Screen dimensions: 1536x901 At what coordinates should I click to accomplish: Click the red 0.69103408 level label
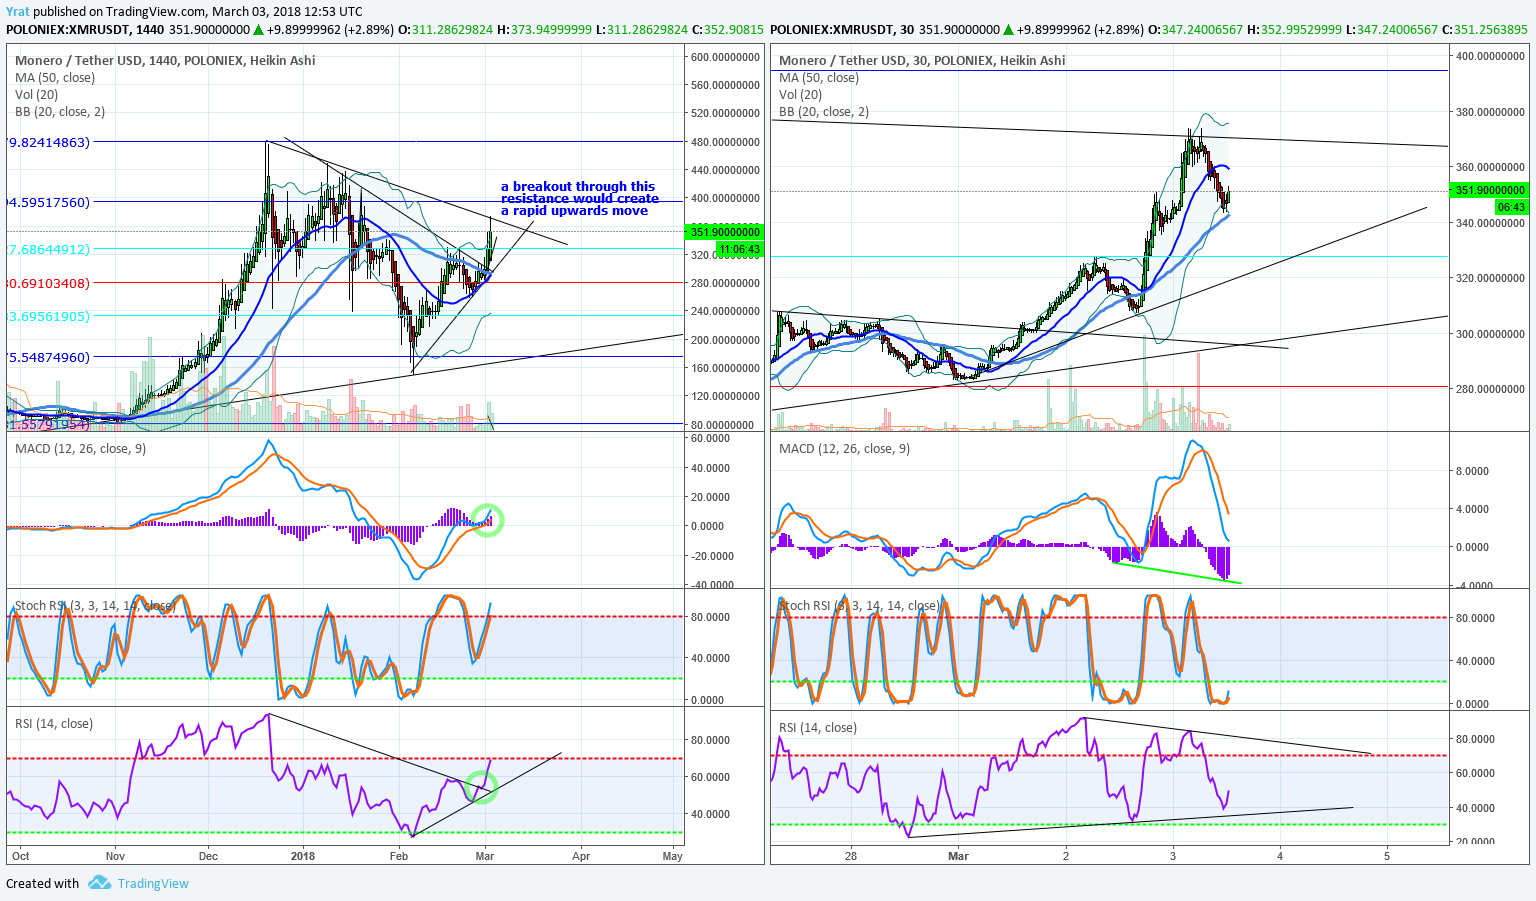(48, 283)
